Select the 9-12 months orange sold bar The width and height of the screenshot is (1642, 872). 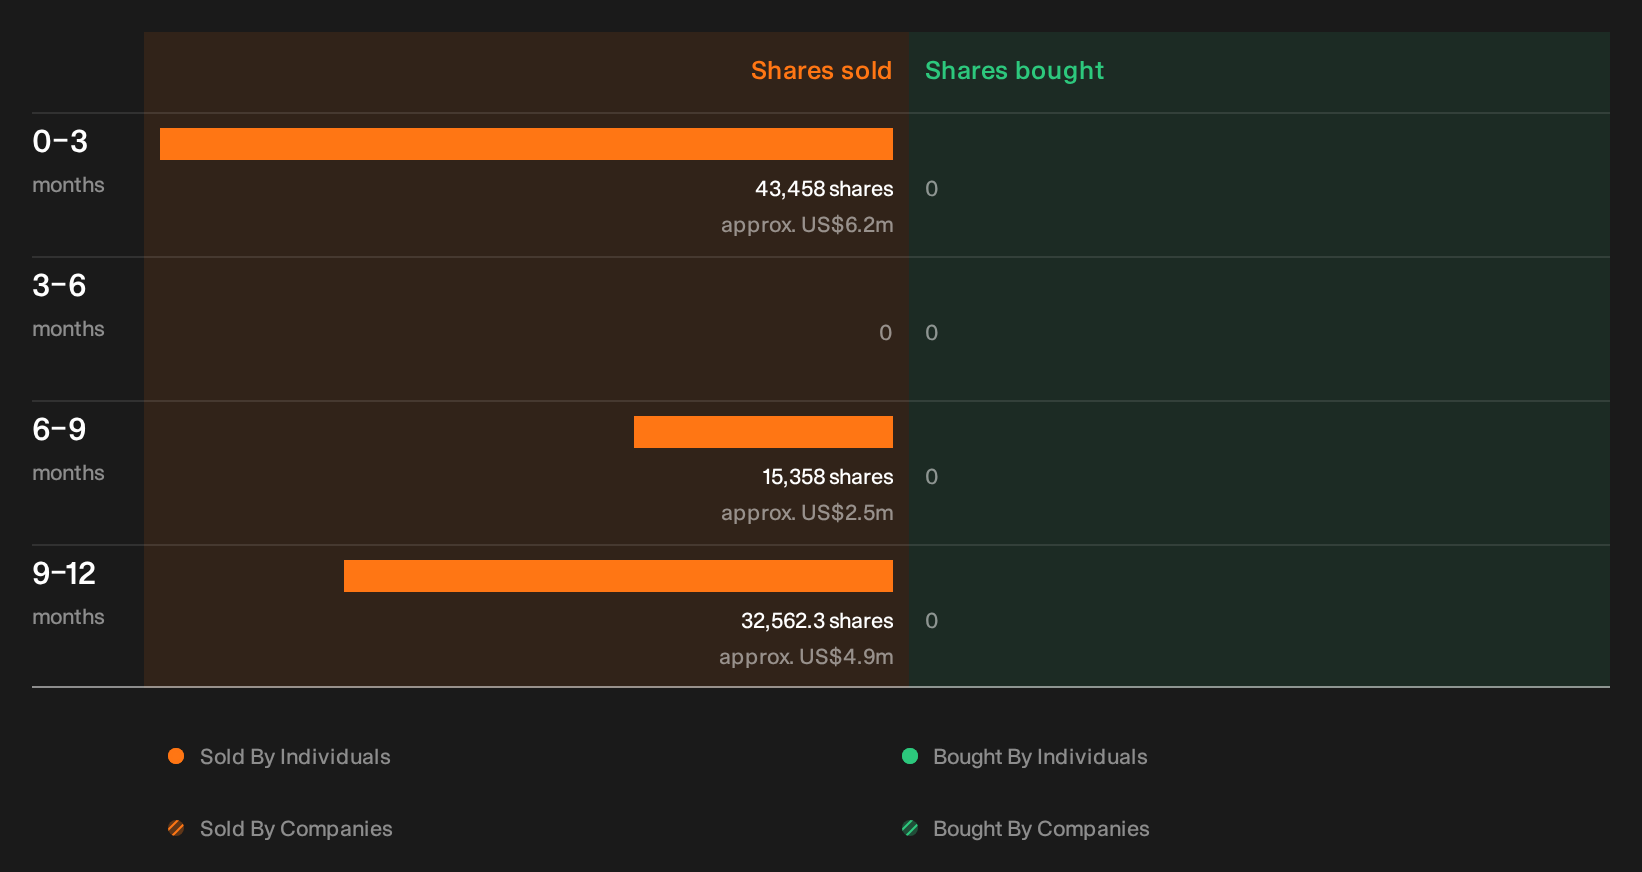point(618,576)
